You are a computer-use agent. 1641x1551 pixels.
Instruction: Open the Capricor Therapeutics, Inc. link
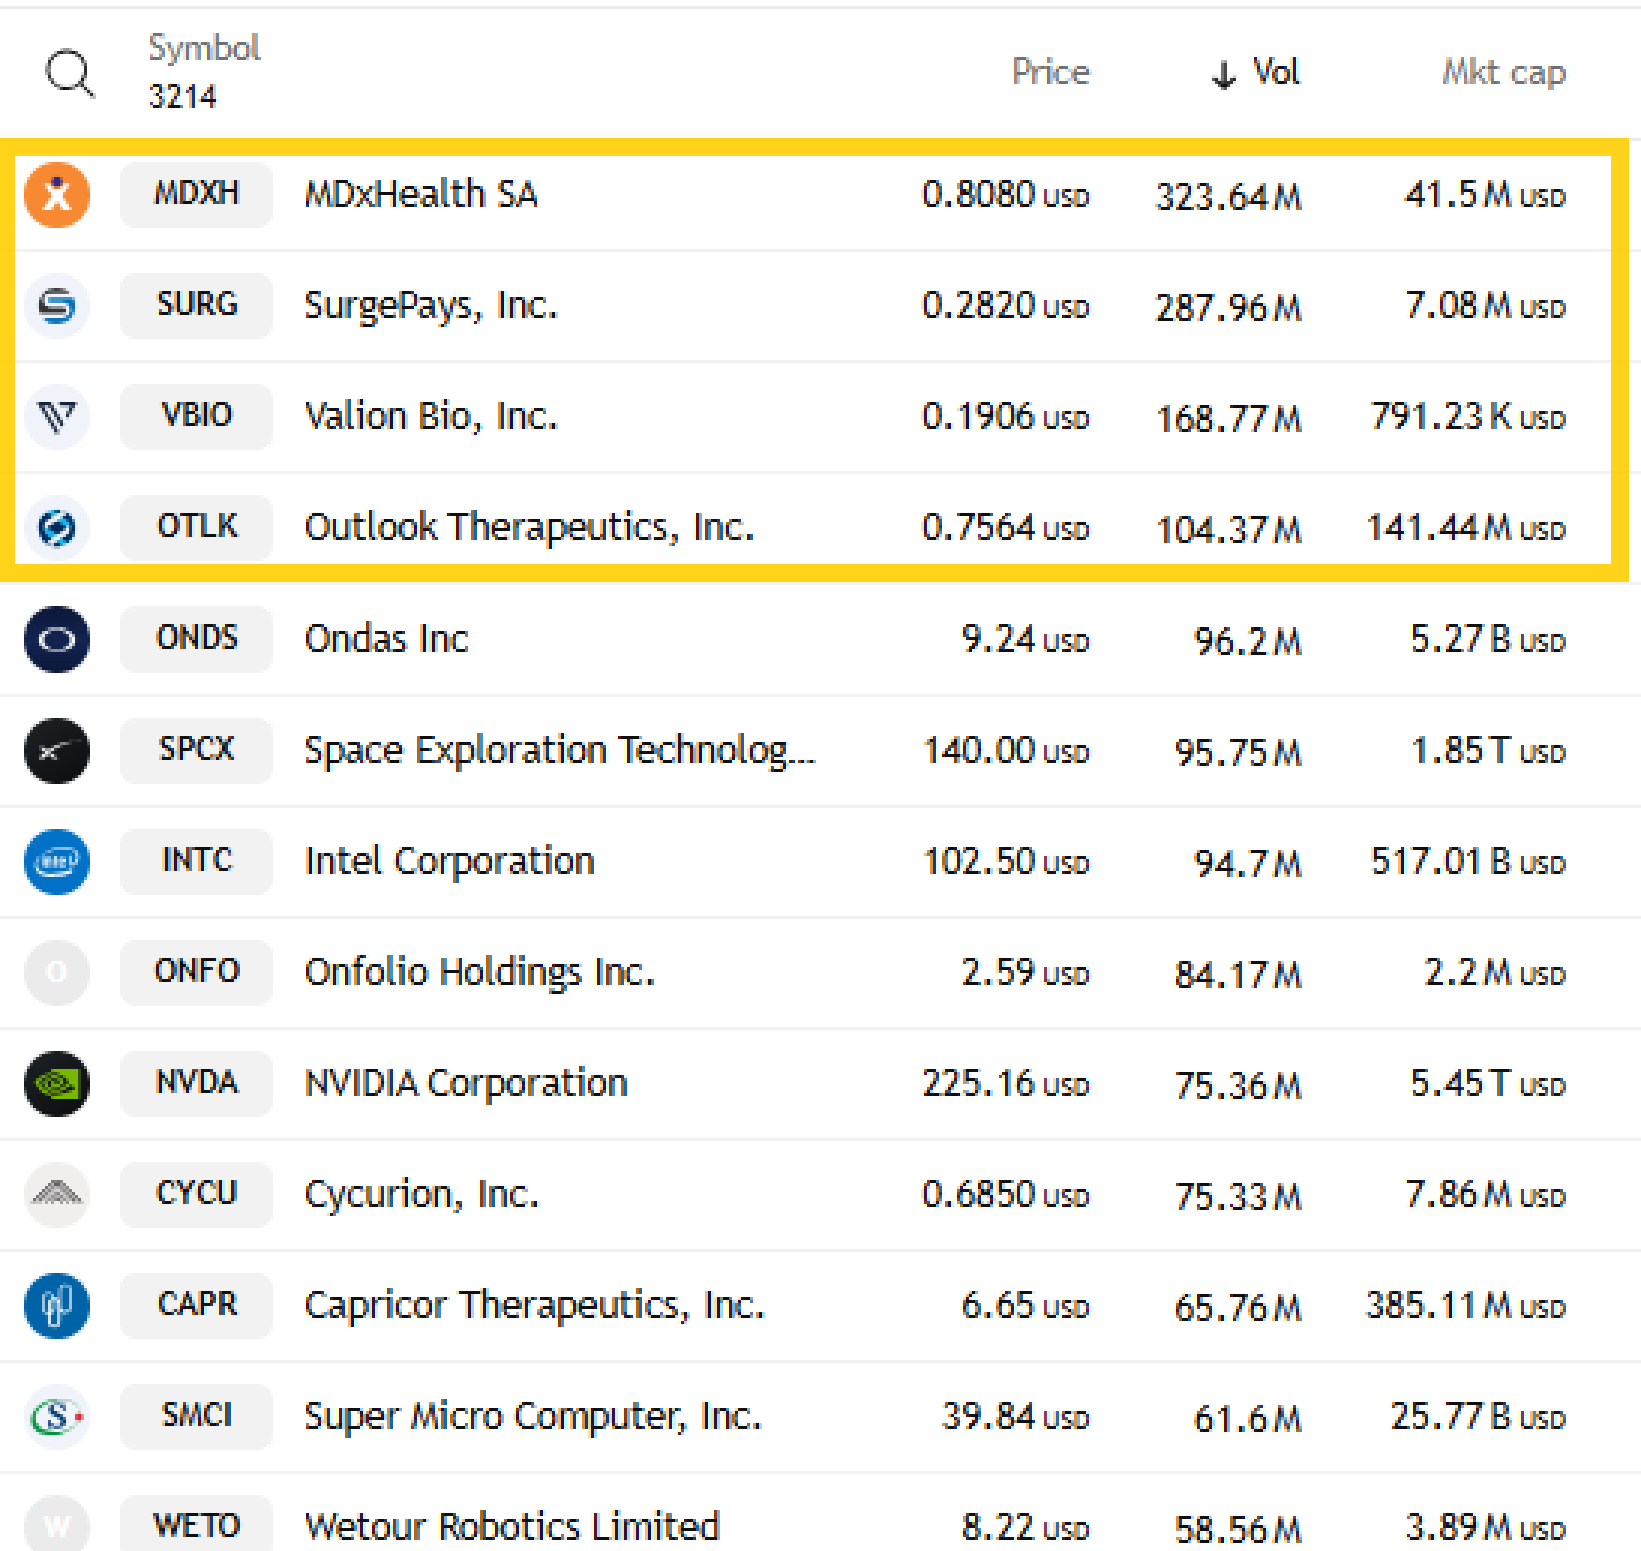point(534,1305)
